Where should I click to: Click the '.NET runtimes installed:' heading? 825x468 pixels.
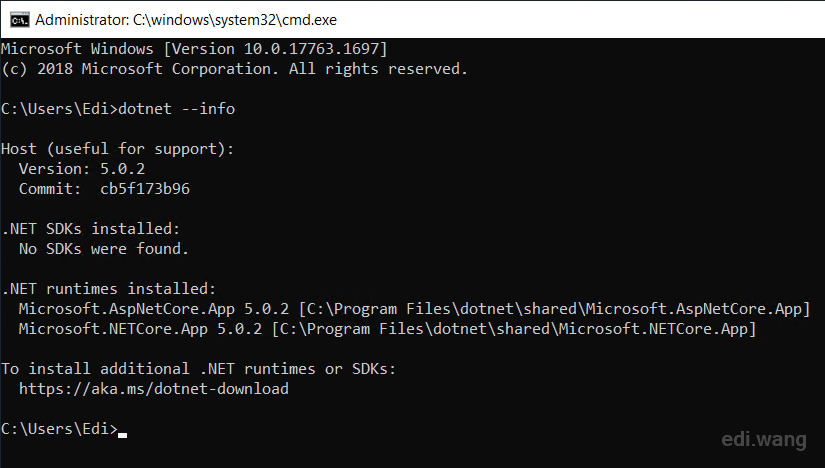tap(108, 289)
